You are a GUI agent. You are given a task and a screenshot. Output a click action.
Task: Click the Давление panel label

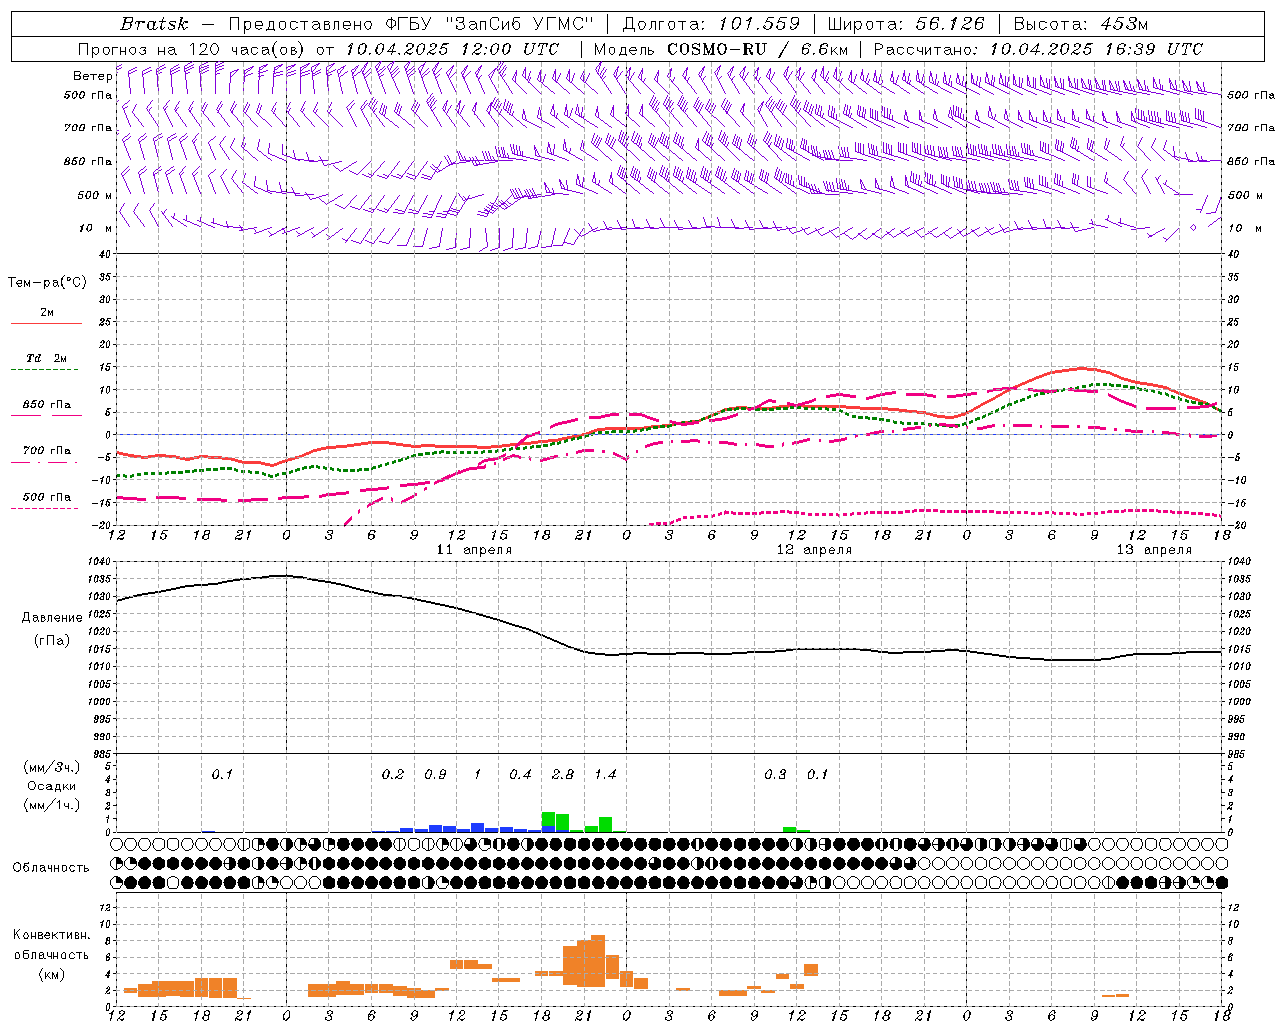tap(52, 618)
